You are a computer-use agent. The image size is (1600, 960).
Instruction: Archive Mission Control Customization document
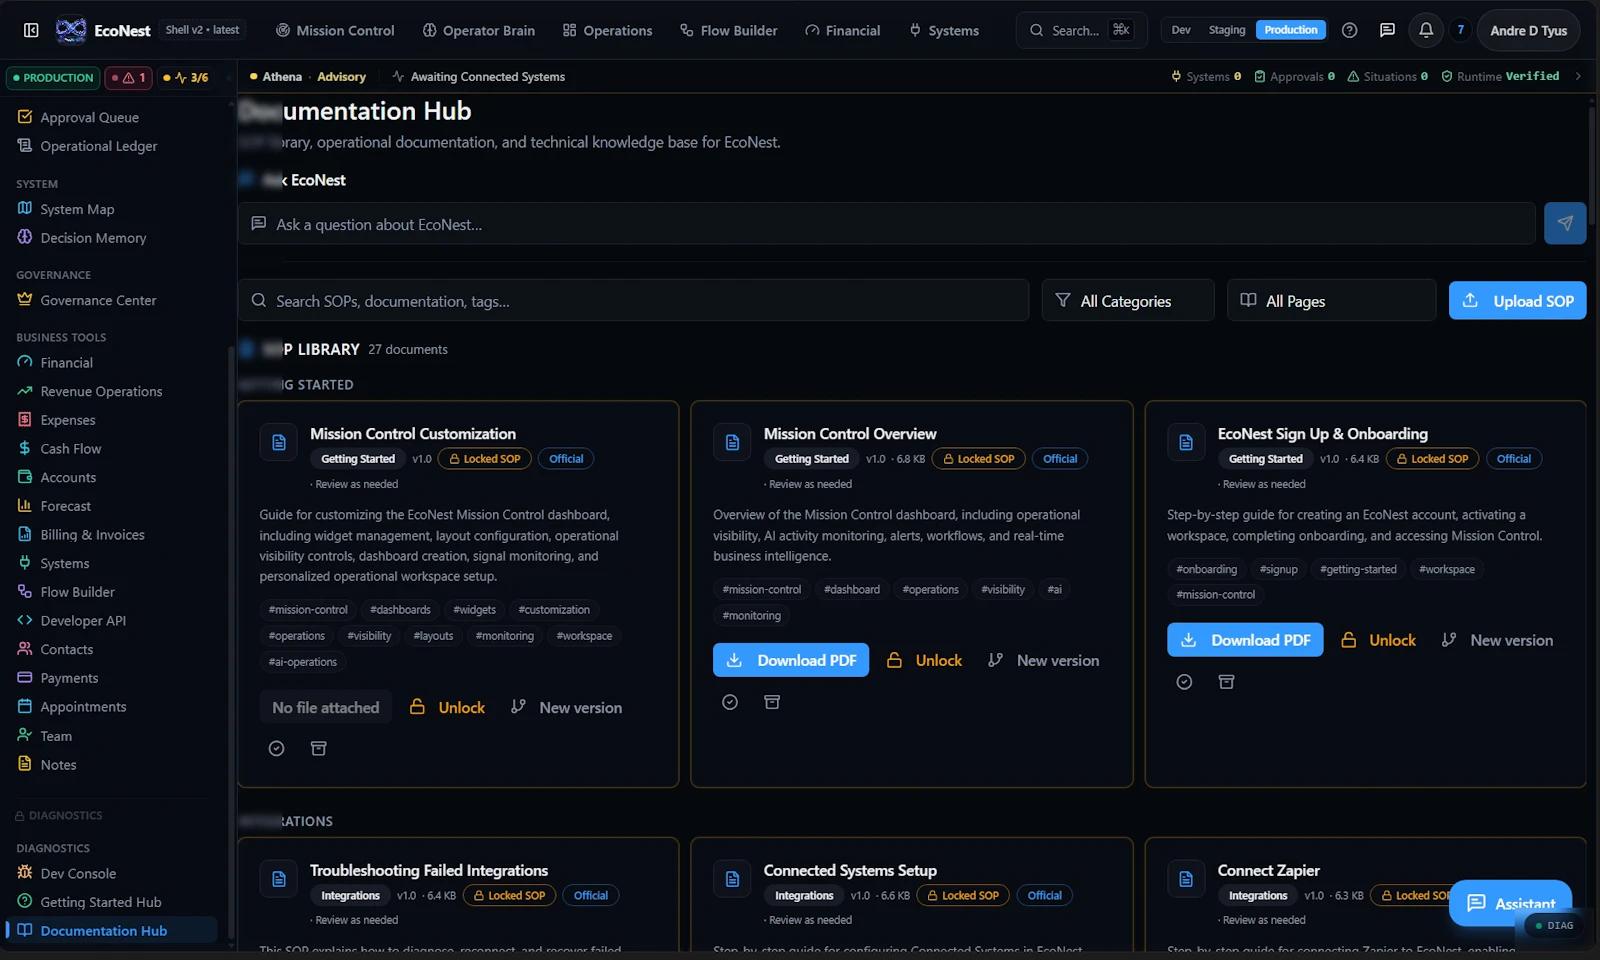pos(319,748)
